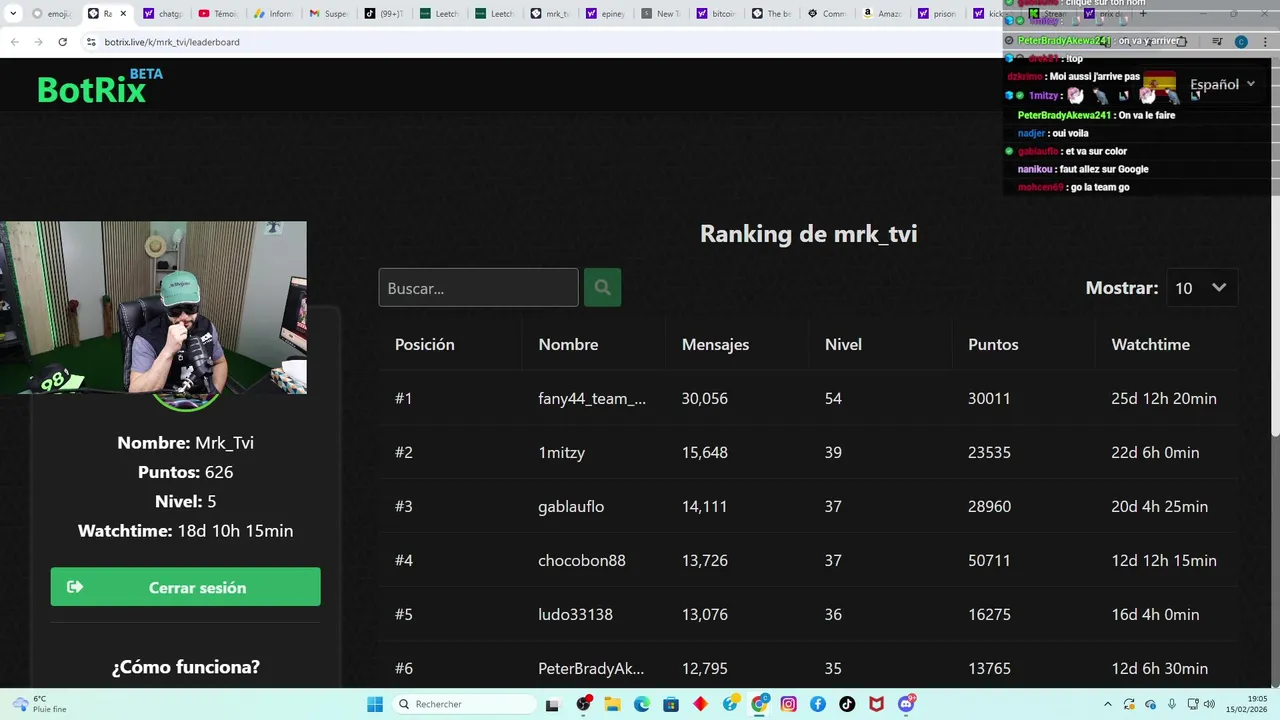Switch to the mrk_tv tab
Viewport: 1280px width, 720px height.
point(550,14)
